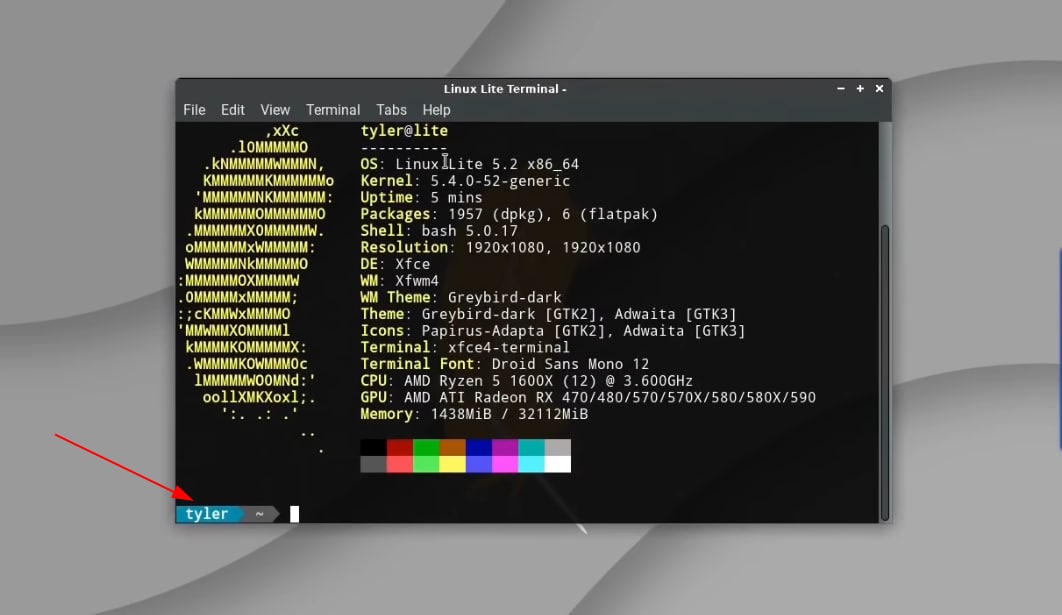Click the '~' directory prompt segment

[259, 514]
